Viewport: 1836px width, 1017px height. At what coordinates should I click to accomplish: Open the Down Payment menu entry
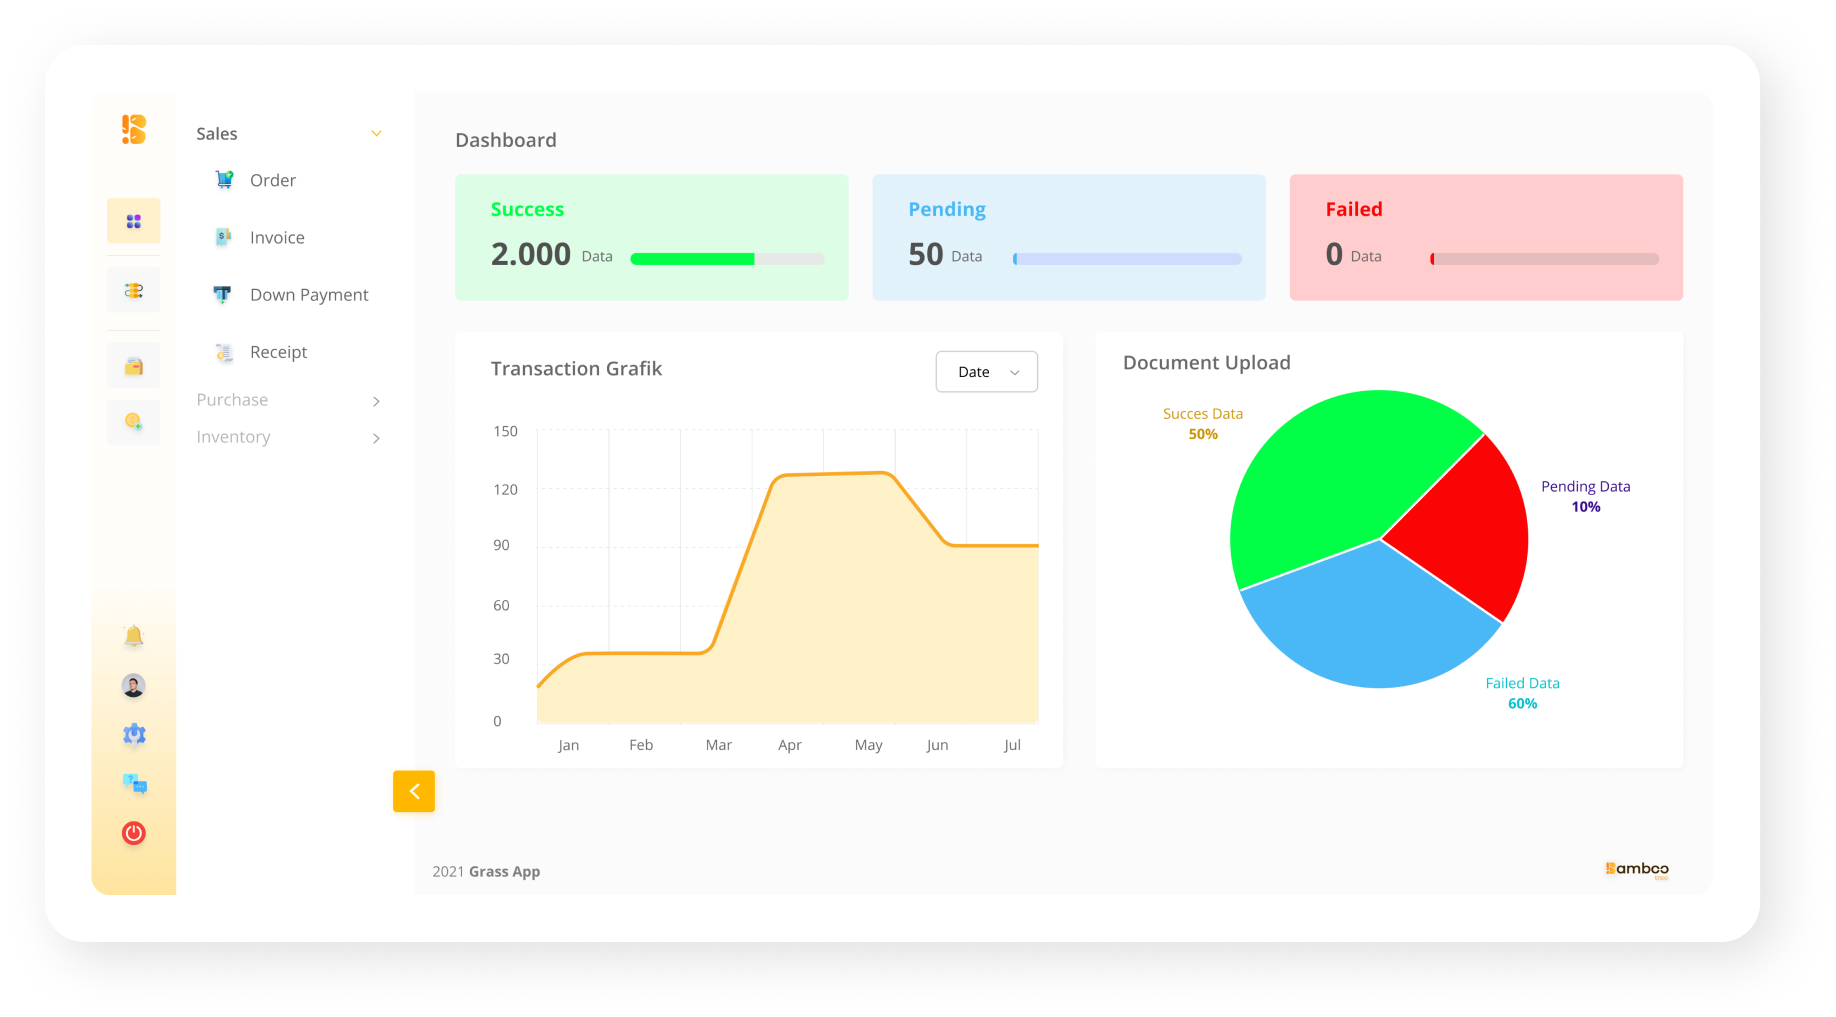coord(308,294)
